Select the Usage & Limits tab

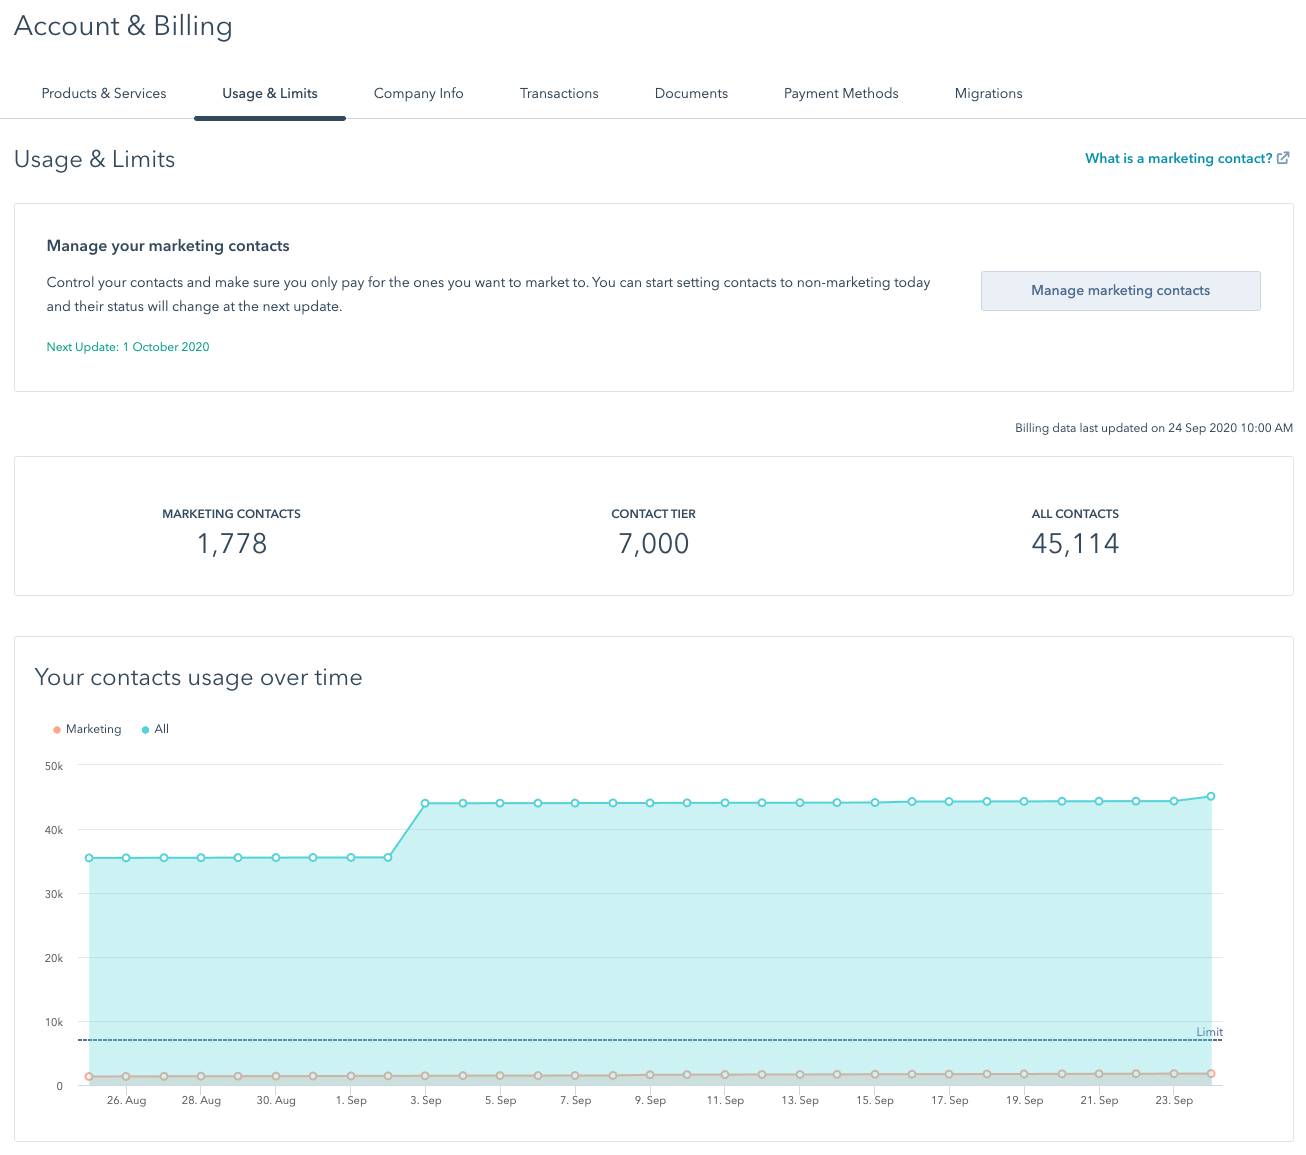tap(270, 93)
